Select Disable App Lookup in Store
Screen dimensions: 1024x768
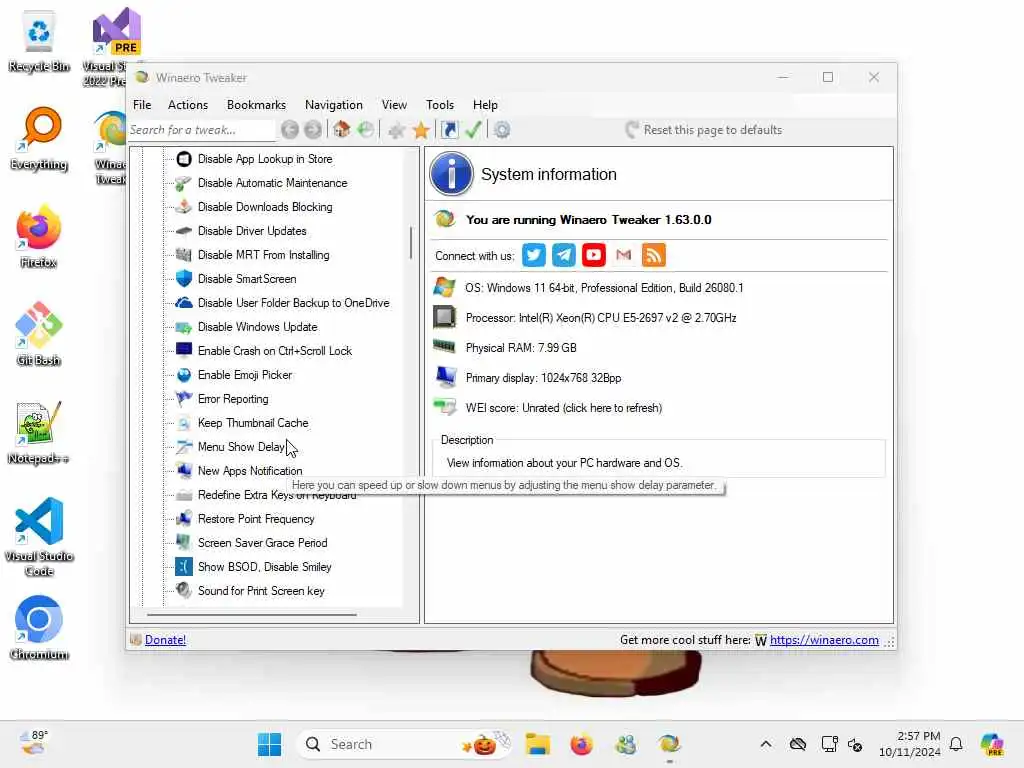pyautogui.click(x=265, y=159)
